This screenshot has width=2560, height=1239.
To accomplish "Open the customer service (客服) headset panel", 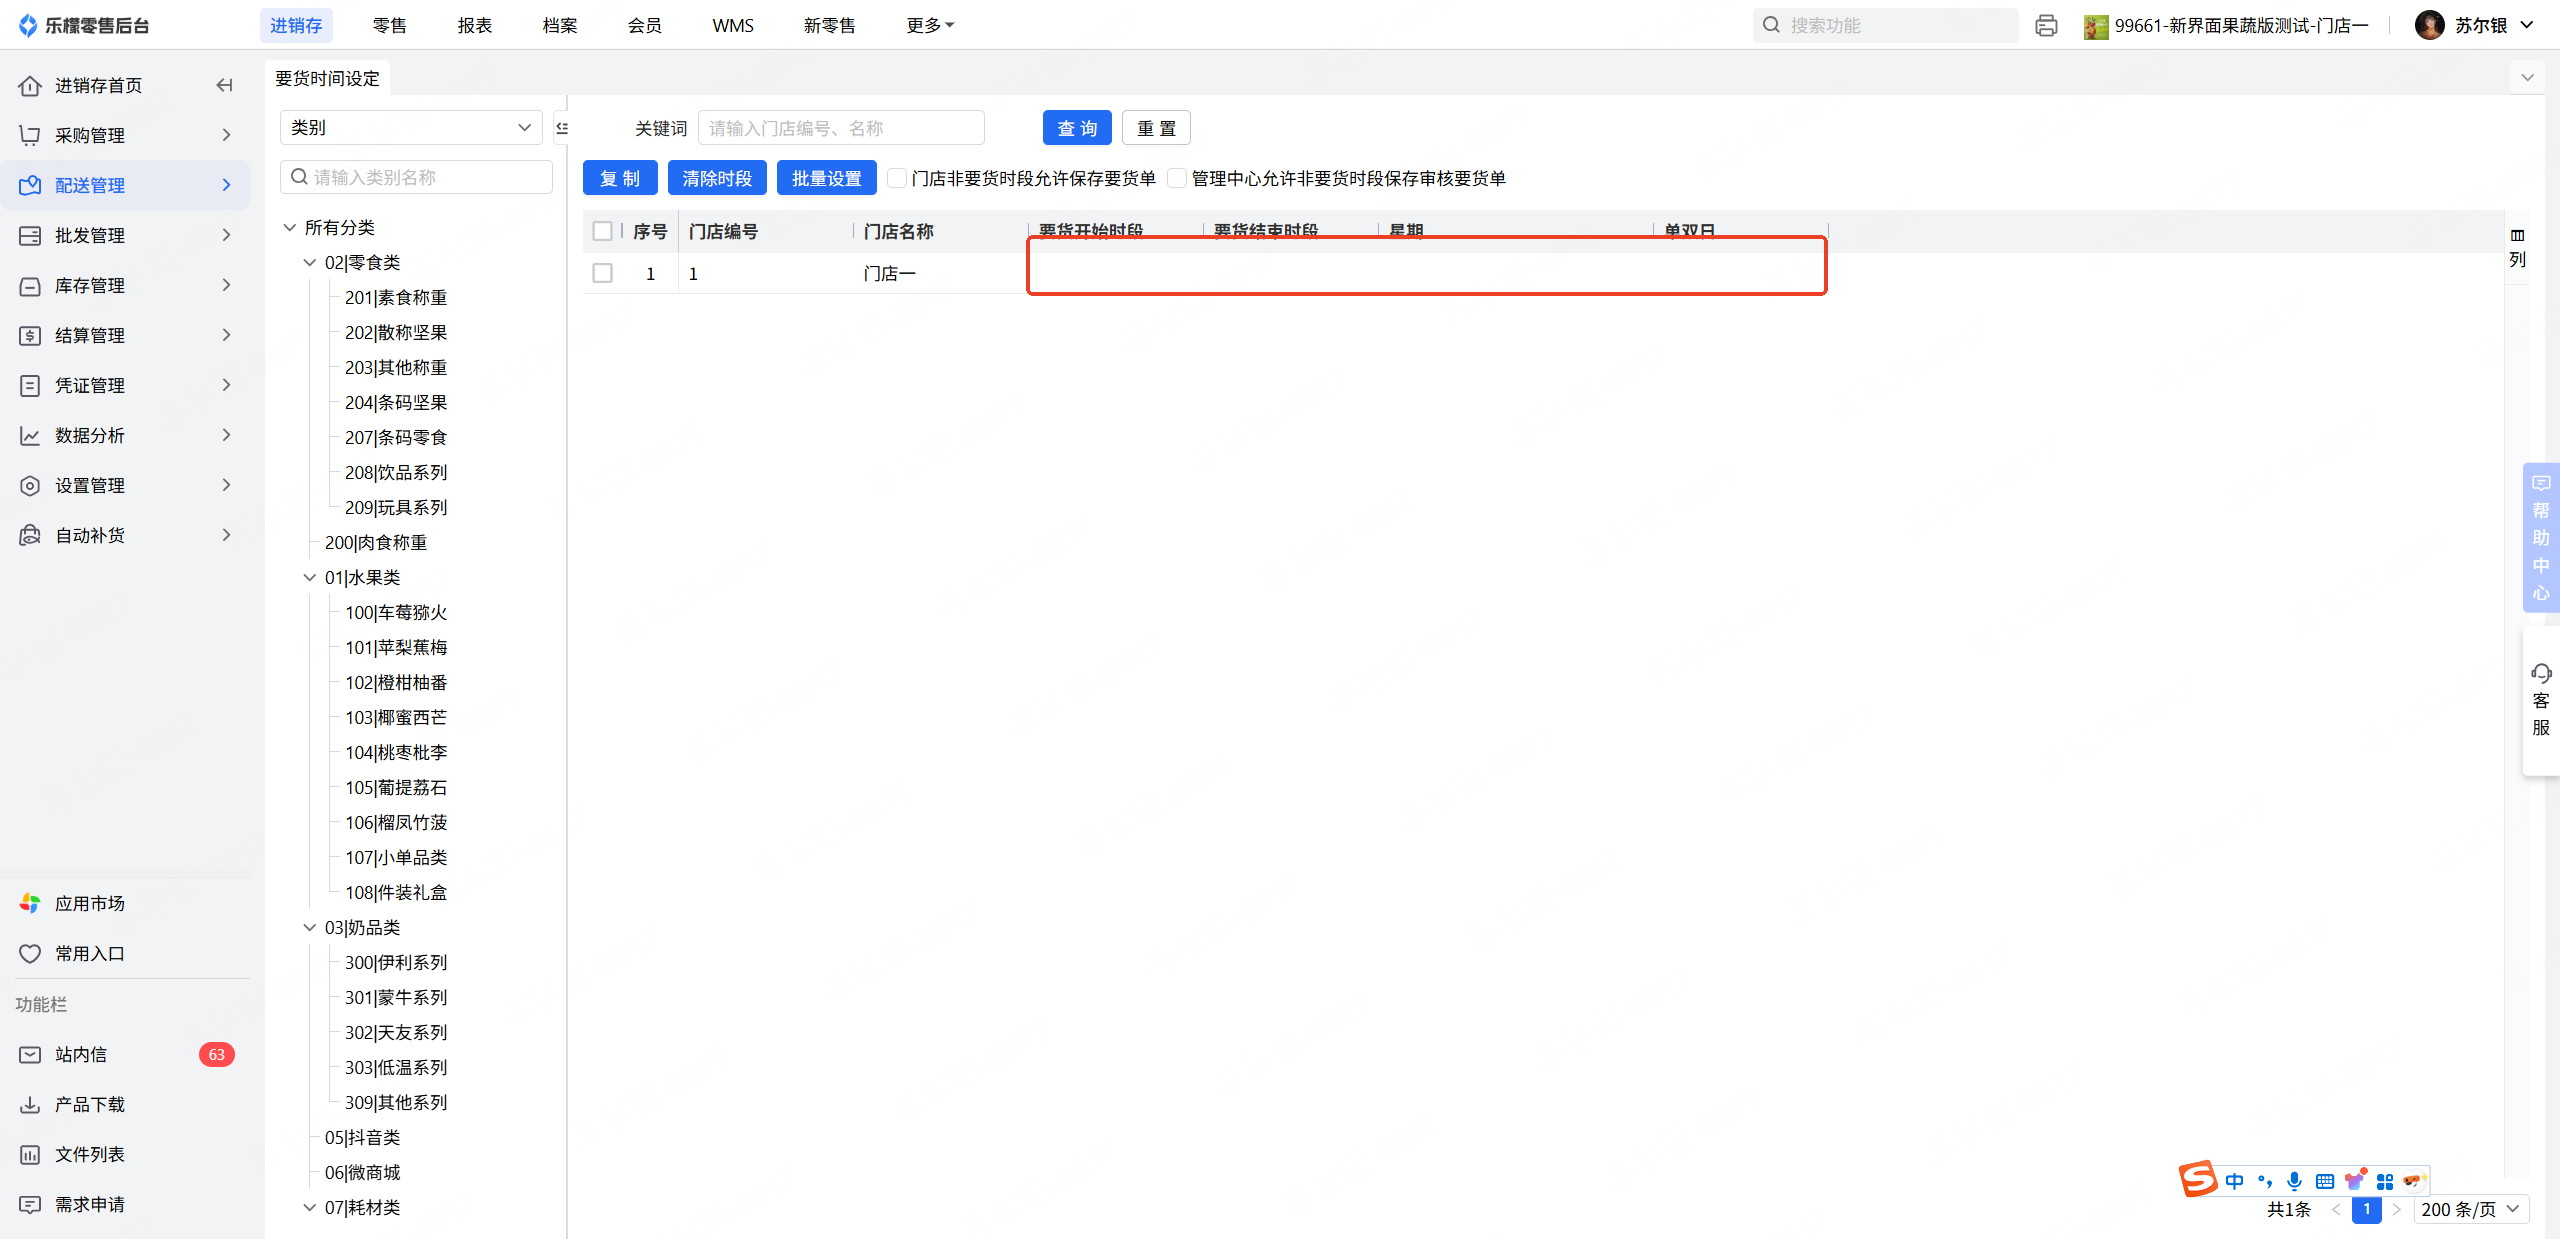I will (2541, 699).
